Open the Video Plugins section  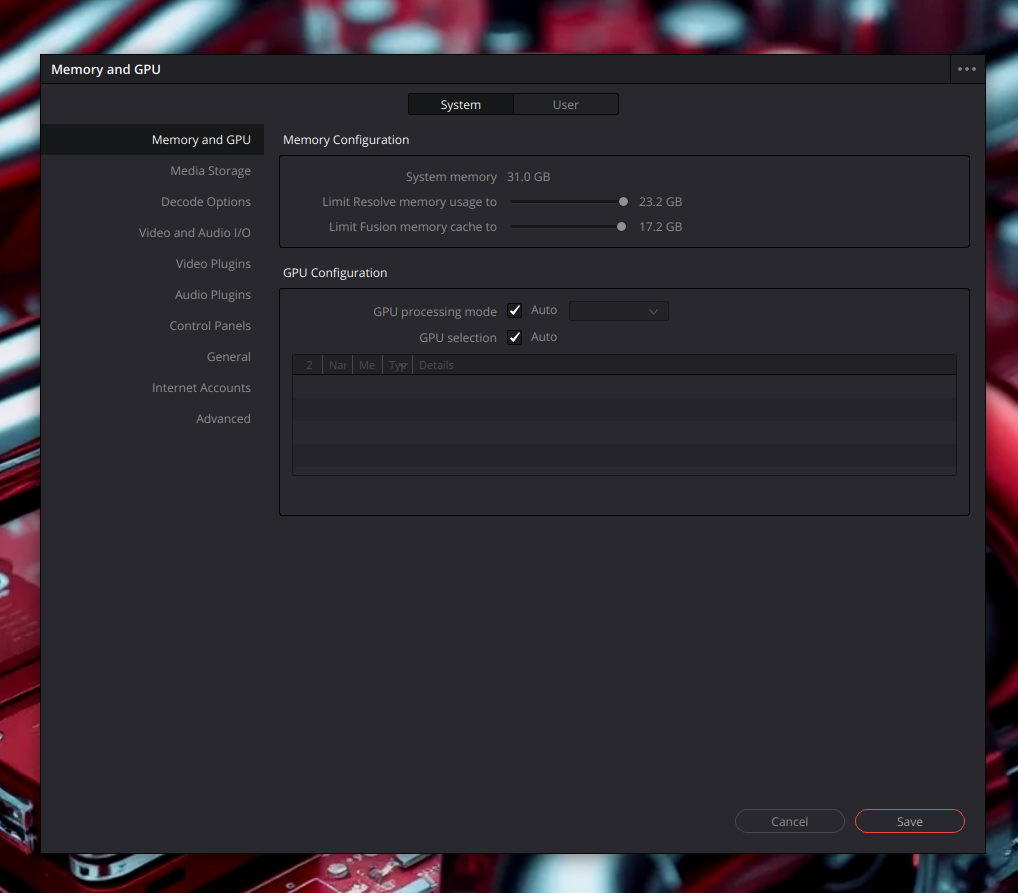coord(213,263)
